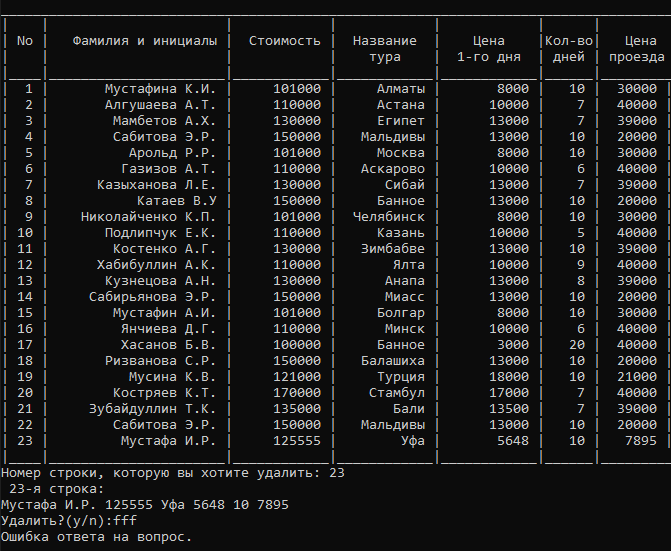Click the cost value 170000

tap(297, 393)
